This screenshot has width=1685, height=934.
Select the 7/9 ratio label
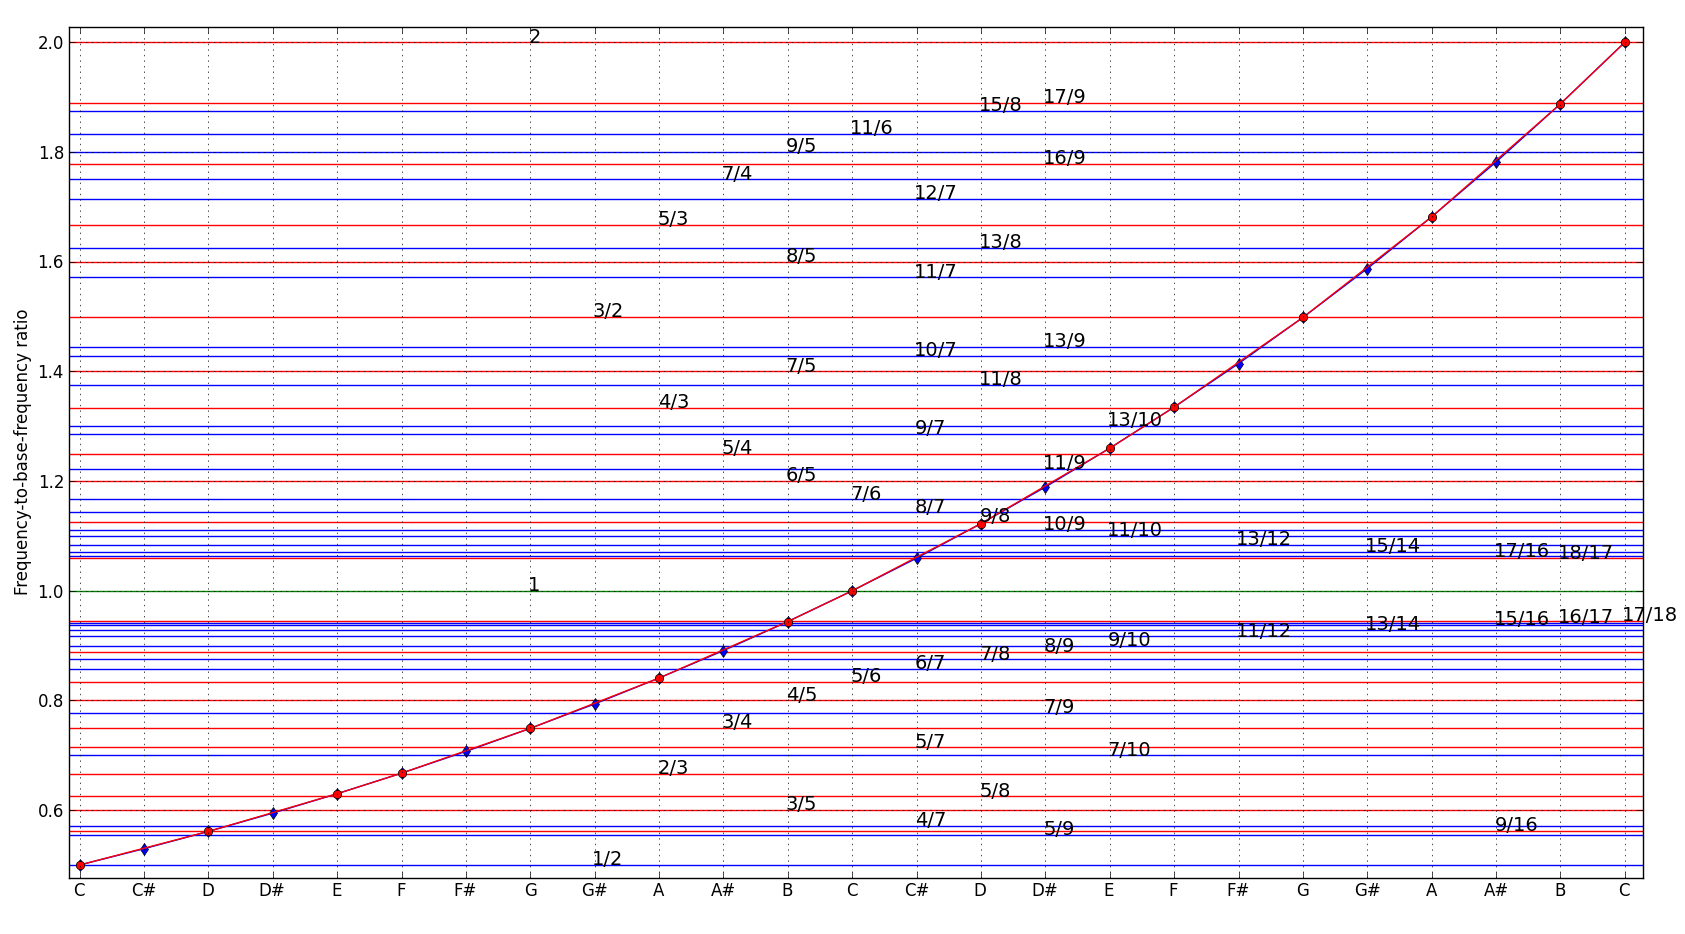click(x=1059, y=707)
